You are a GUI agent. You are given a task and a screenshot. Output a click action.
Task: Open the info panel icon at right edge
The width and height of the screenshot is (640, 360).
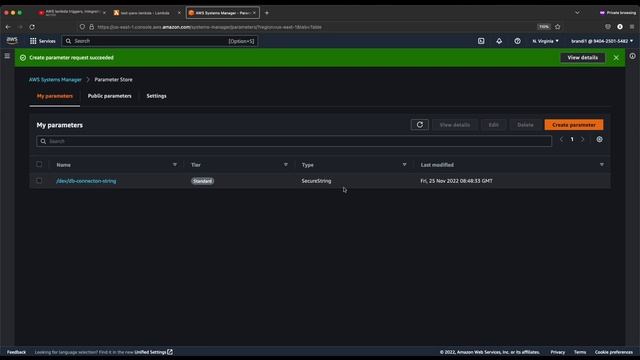click(x=632, y=56)
